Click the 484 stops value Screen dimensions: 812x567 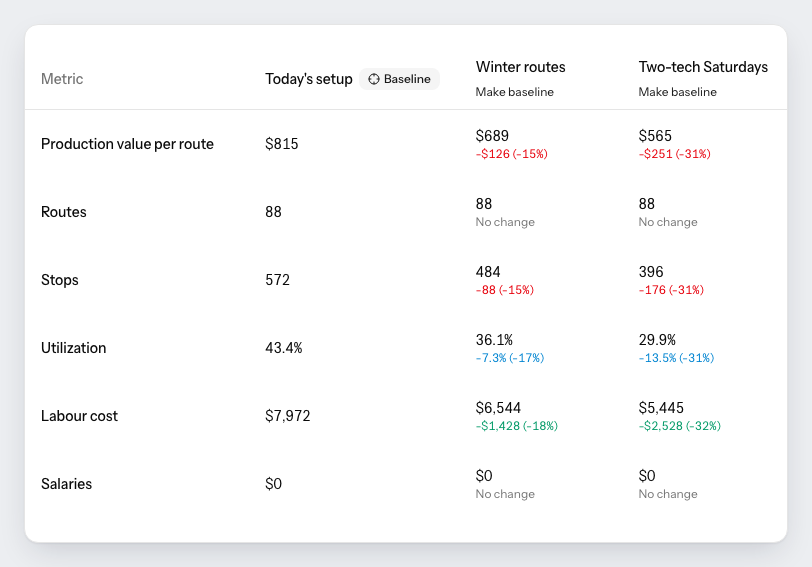coord(488,272)
